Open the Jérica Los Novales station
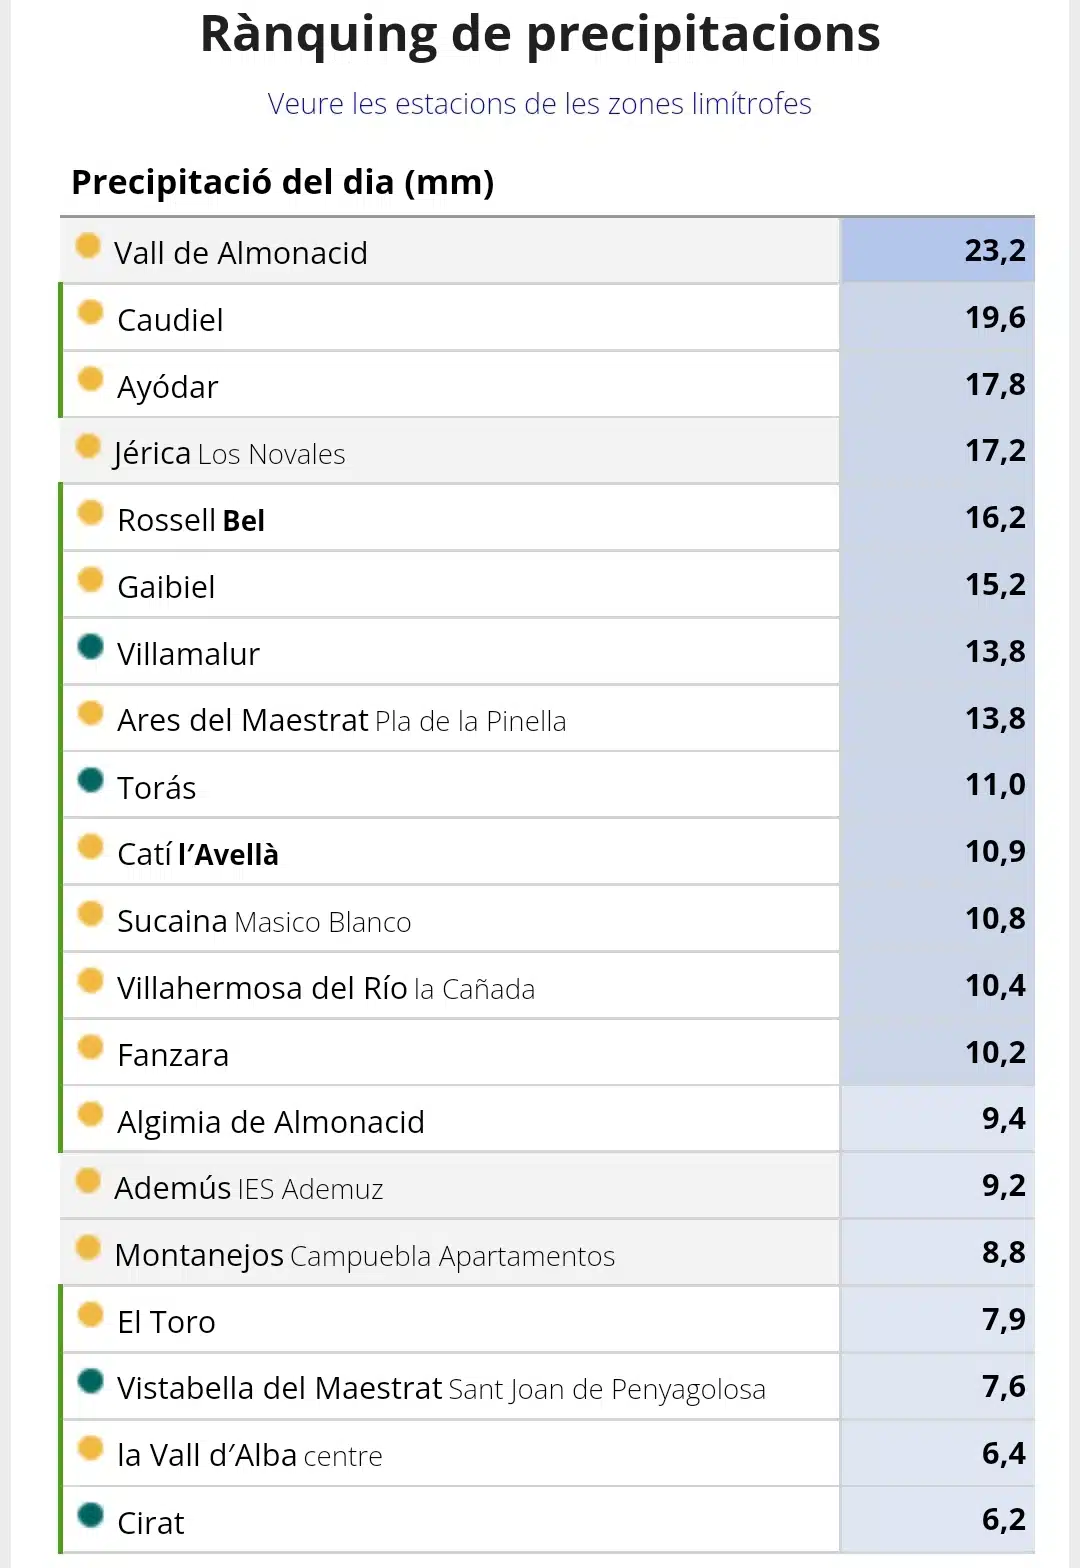This screenshot has width=1080, height=1568. [229, 453]
